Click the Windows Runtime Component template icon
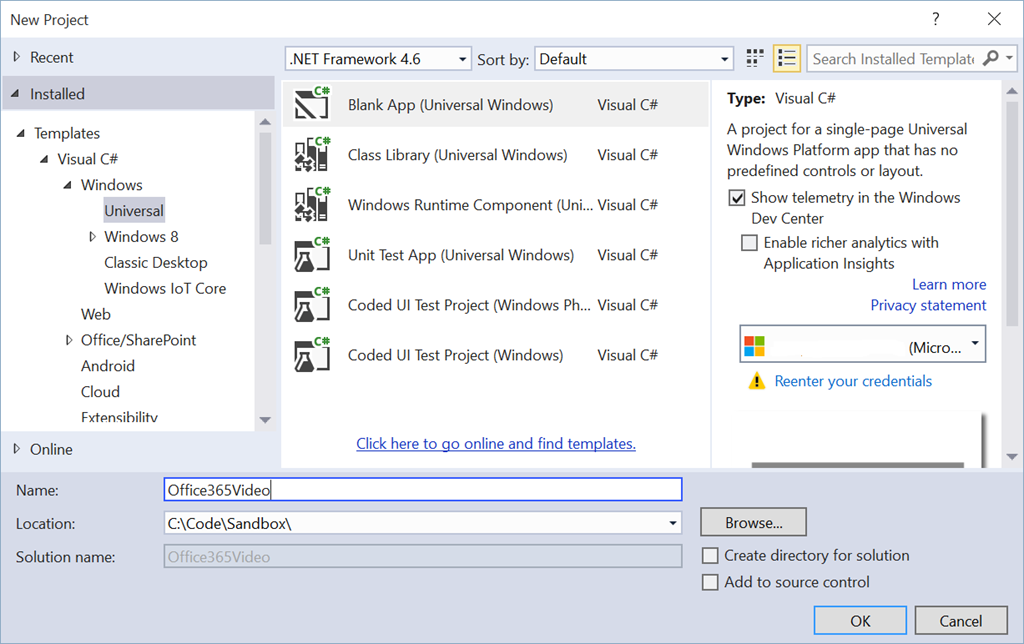 [312, 204]
